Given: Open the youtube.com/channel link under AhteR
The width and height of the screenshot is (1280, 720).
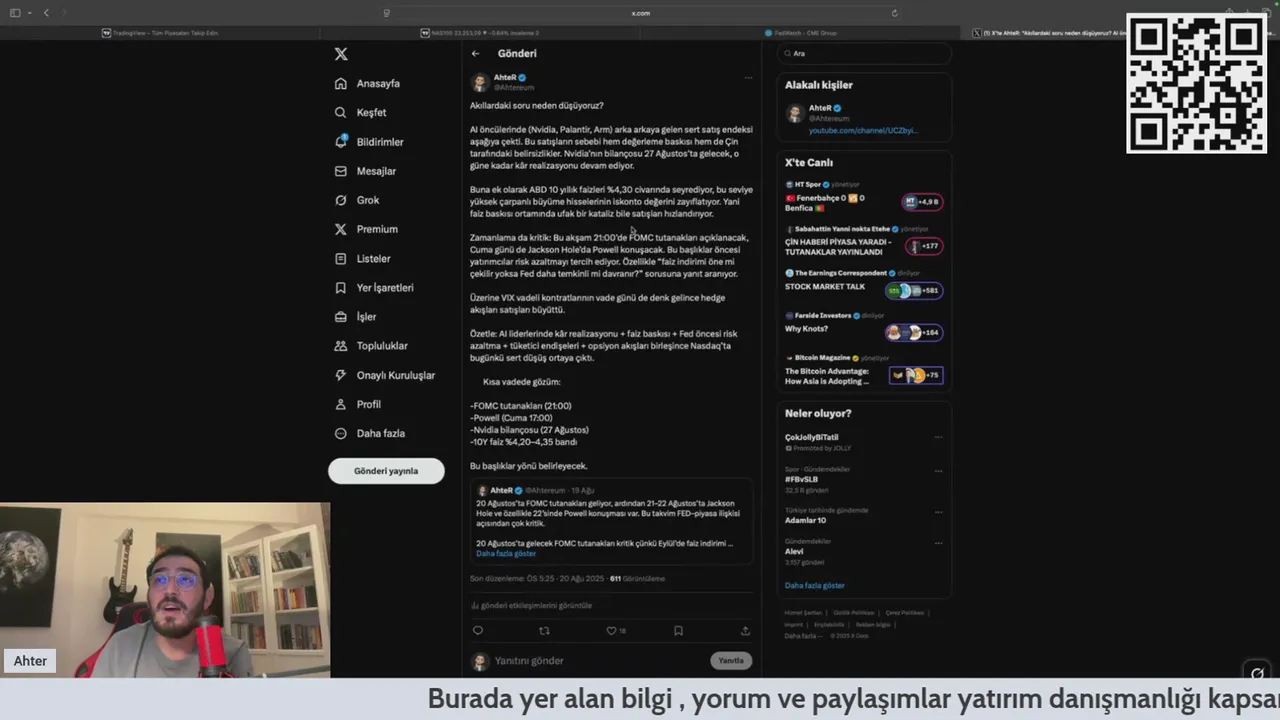Looking at the screenshot, I should coord(862,131).
